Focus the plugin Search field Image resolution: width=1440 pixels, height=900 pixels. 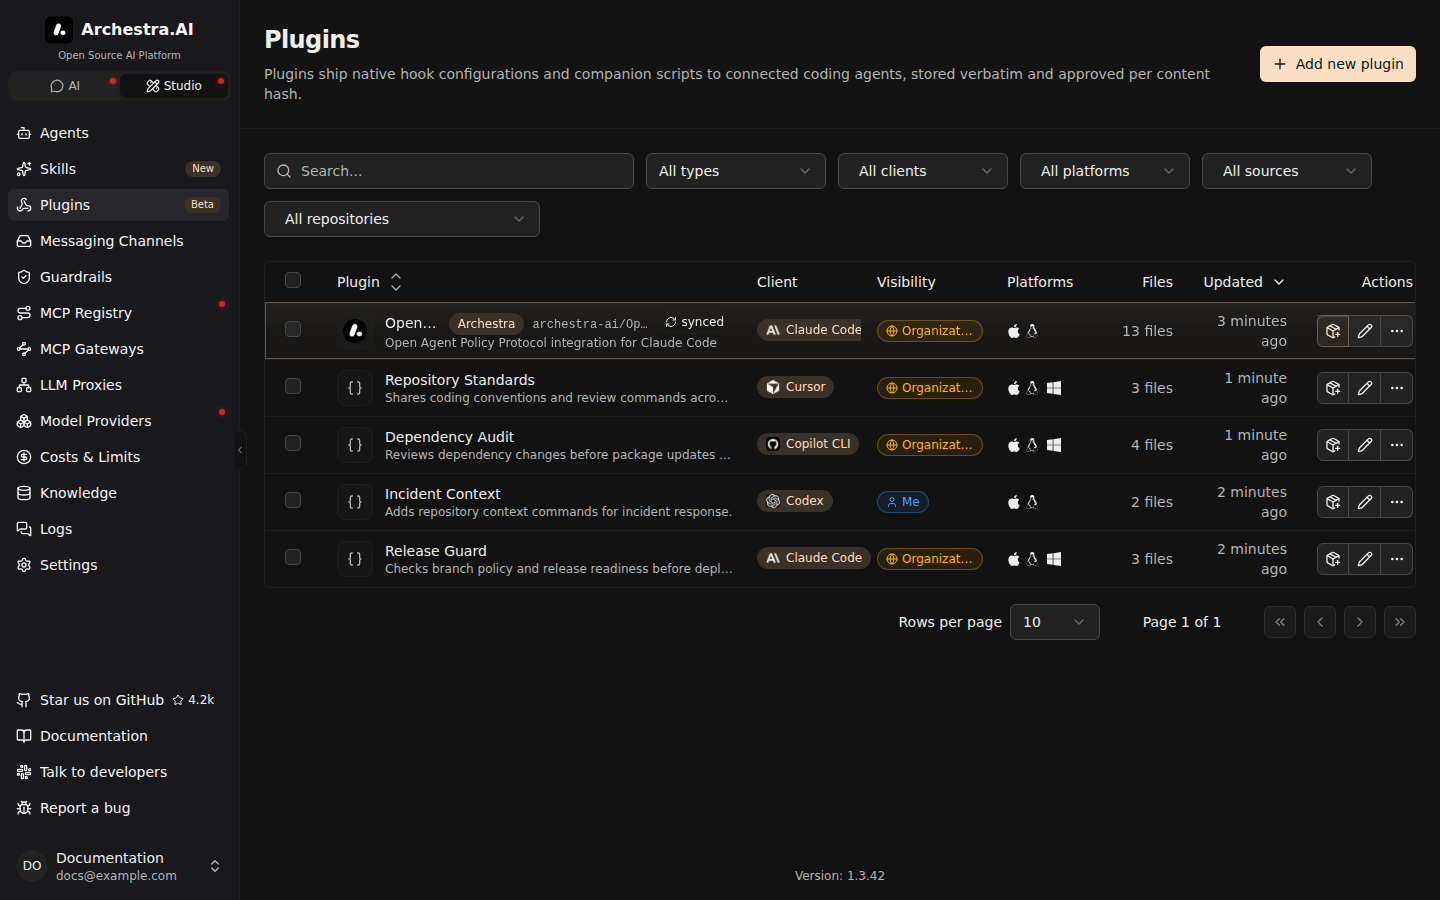[449, 171]
